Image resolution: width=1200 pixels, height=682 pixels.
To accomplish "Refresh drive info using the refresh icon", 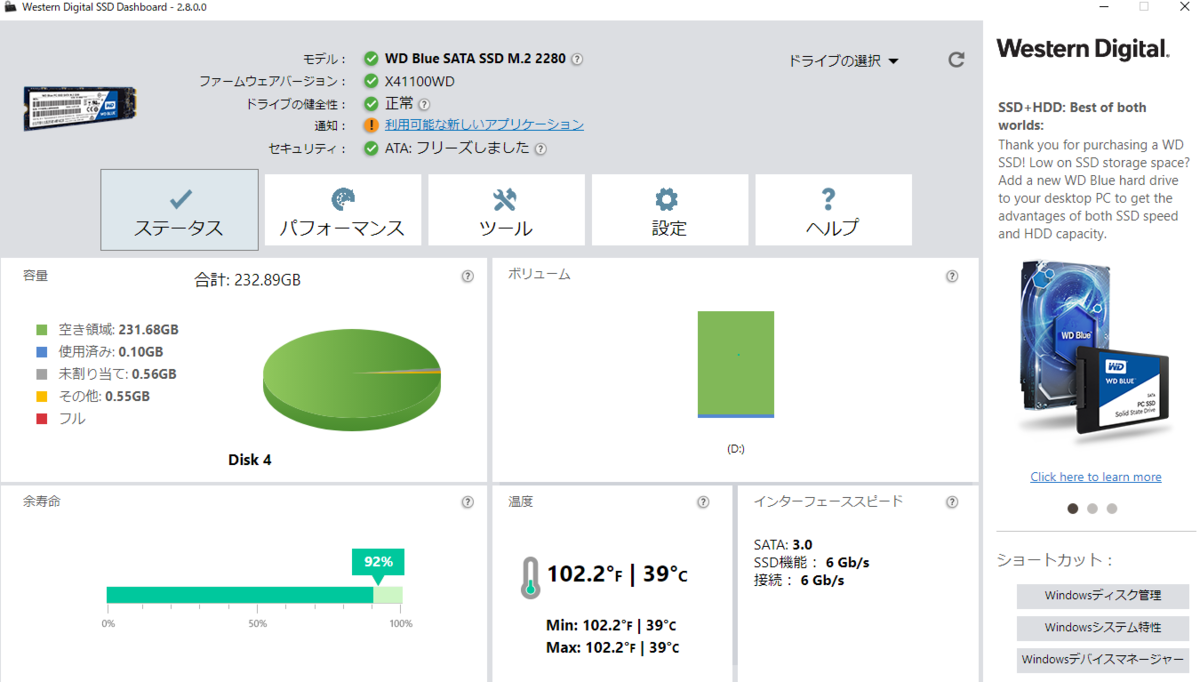I will coord(956,59).
